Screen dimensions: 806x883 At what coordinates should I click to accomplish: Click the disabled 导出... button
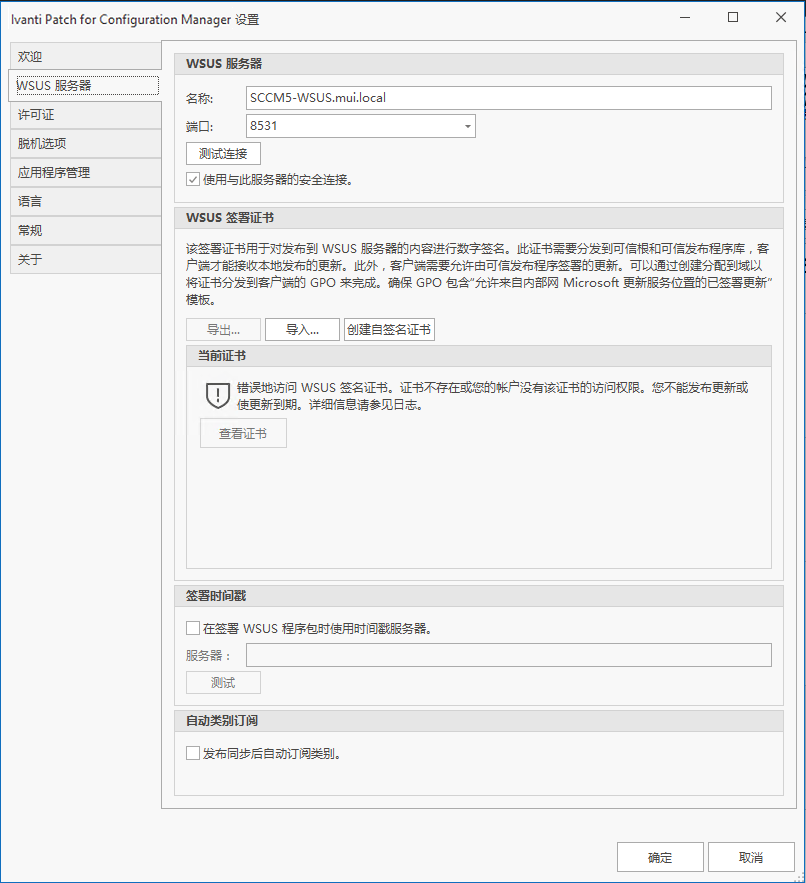pyautogui.click(x=223, y=329)
